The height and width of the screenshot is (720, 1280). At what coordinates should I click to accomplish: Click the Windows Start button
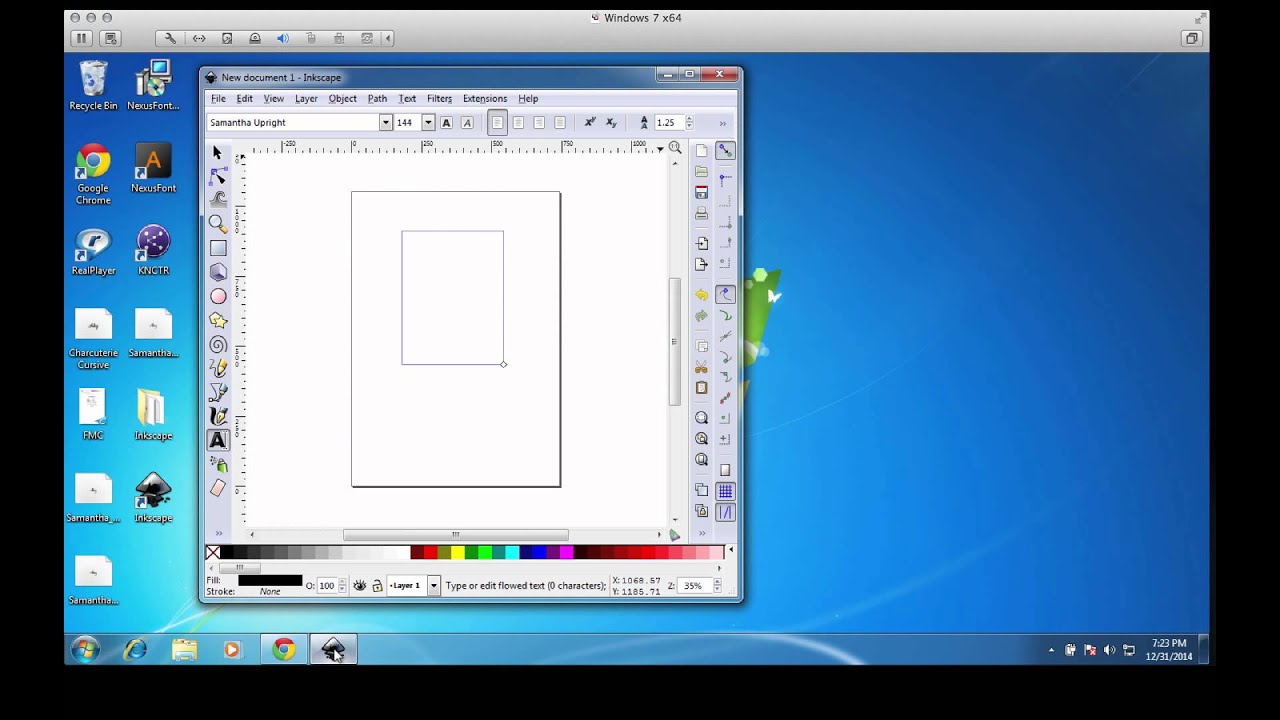coord(85,649)
